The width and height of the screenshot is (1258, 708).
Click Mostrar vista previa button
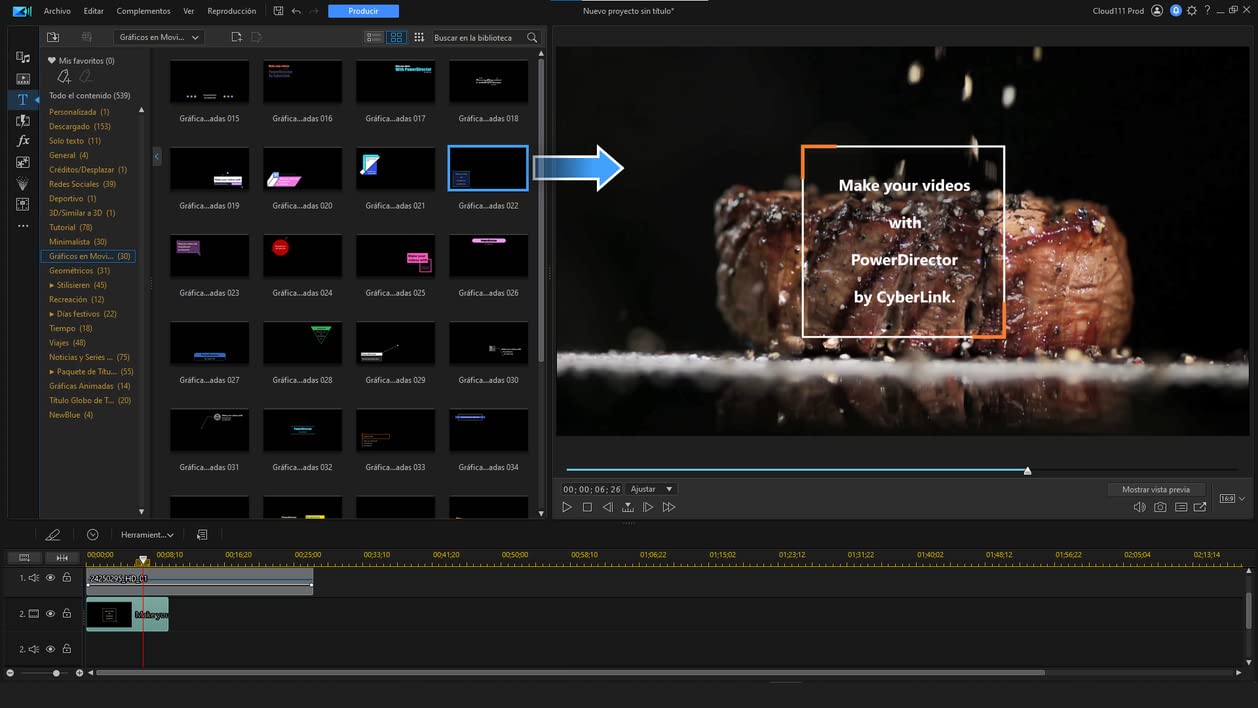pyautogui.click(x=1156, y=489)
